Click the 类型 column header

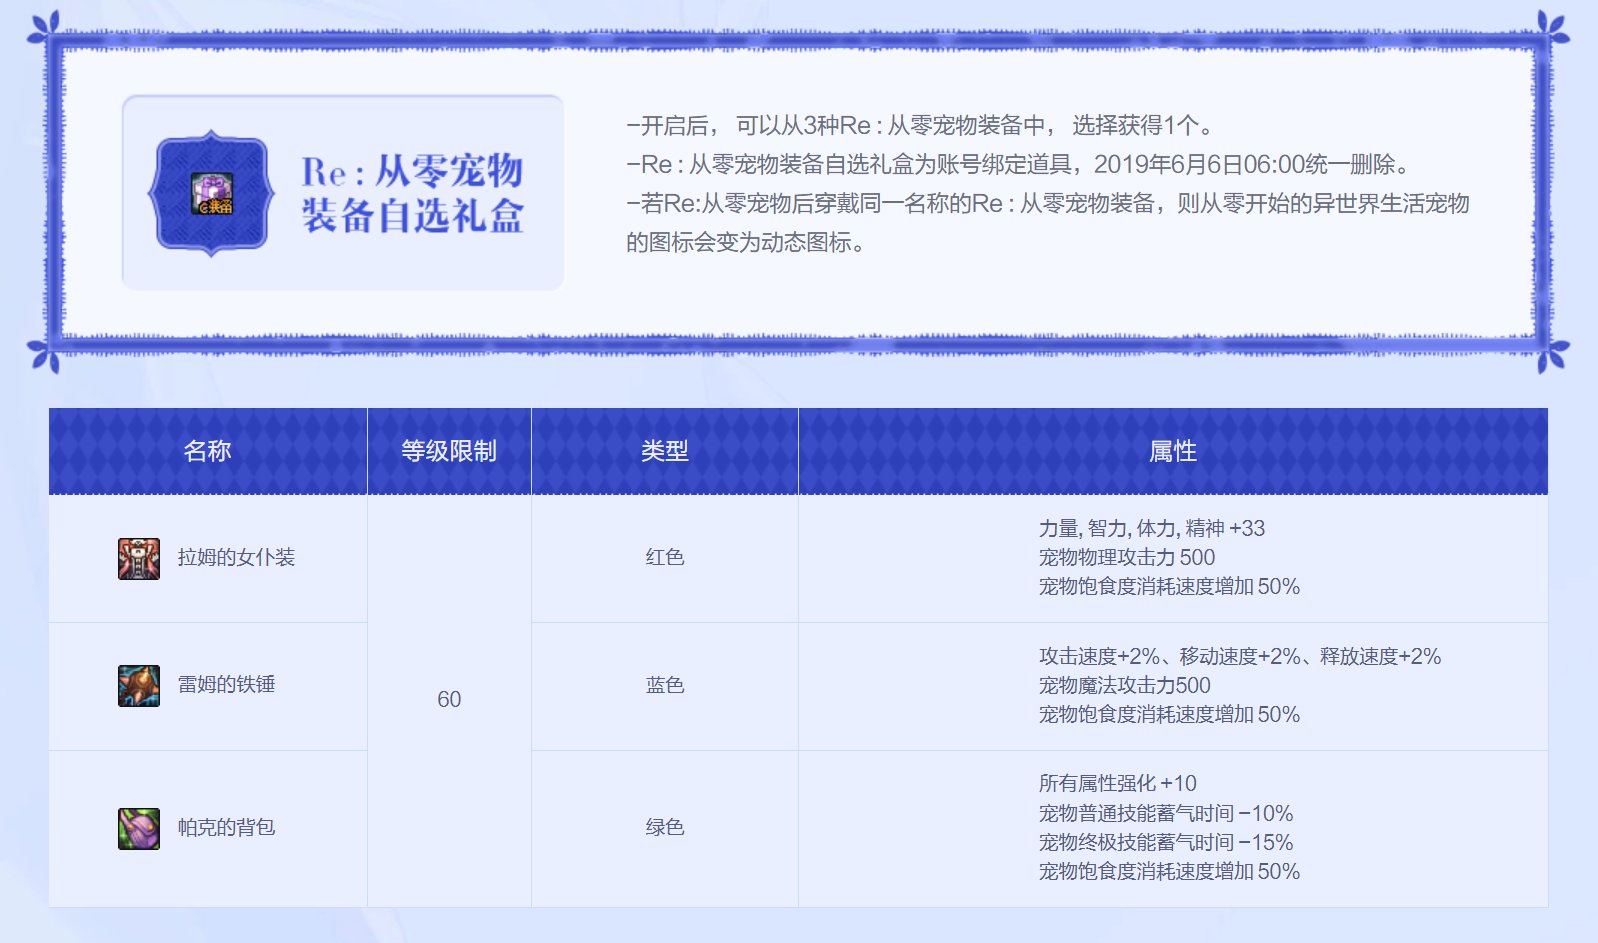coord(665,451)
